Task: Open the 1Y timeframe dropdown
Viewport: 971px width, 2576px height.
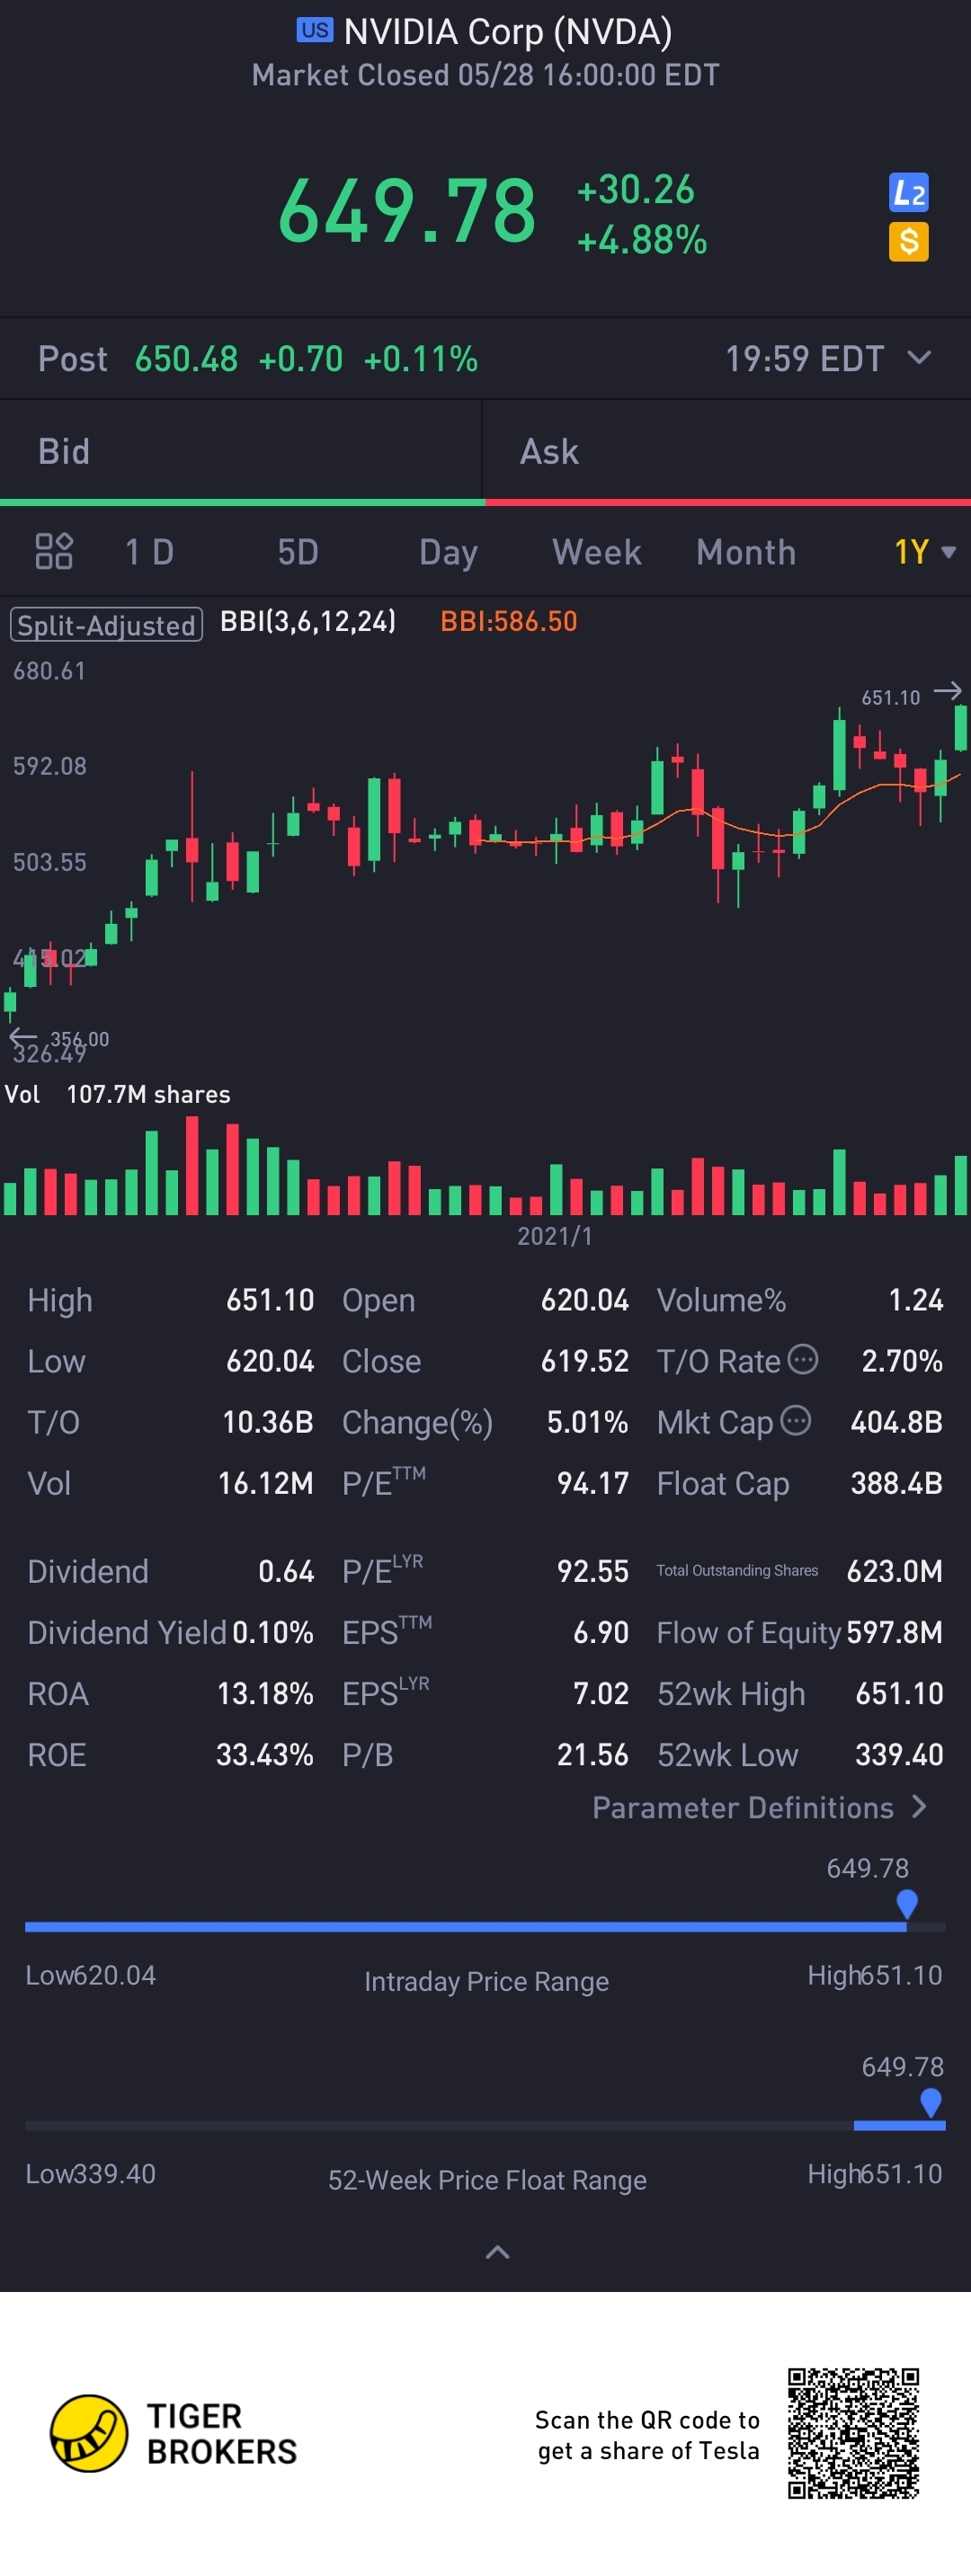Action: 924,552
